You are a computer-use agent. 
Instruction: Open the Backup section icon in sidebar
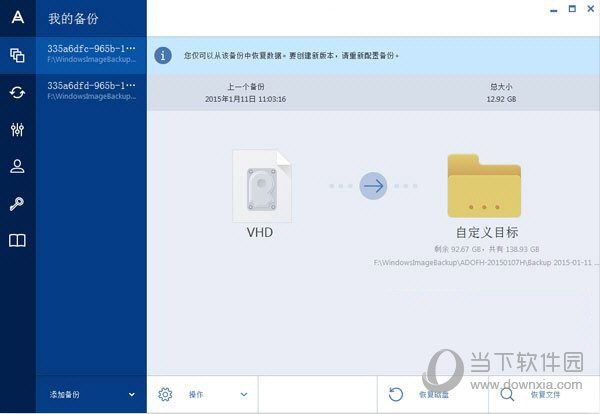tap(17, 55)
